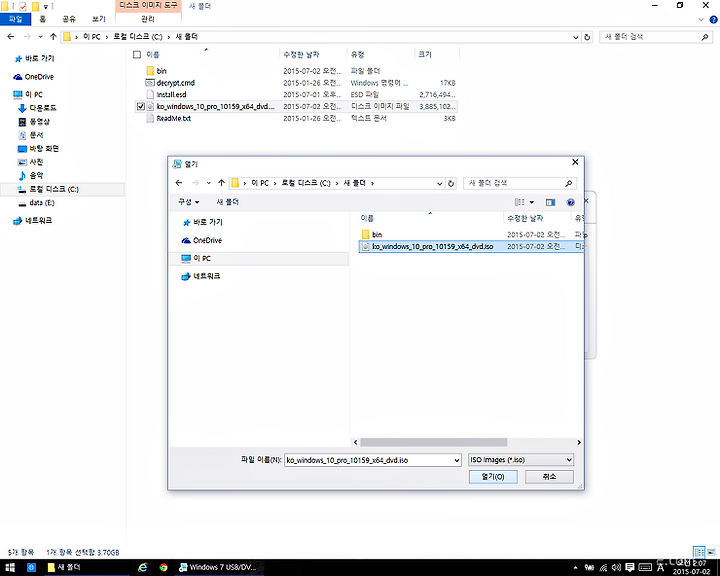Switch to details view in the Explorer status bar
Screen dimensions: 720x576
click(699, 552)
